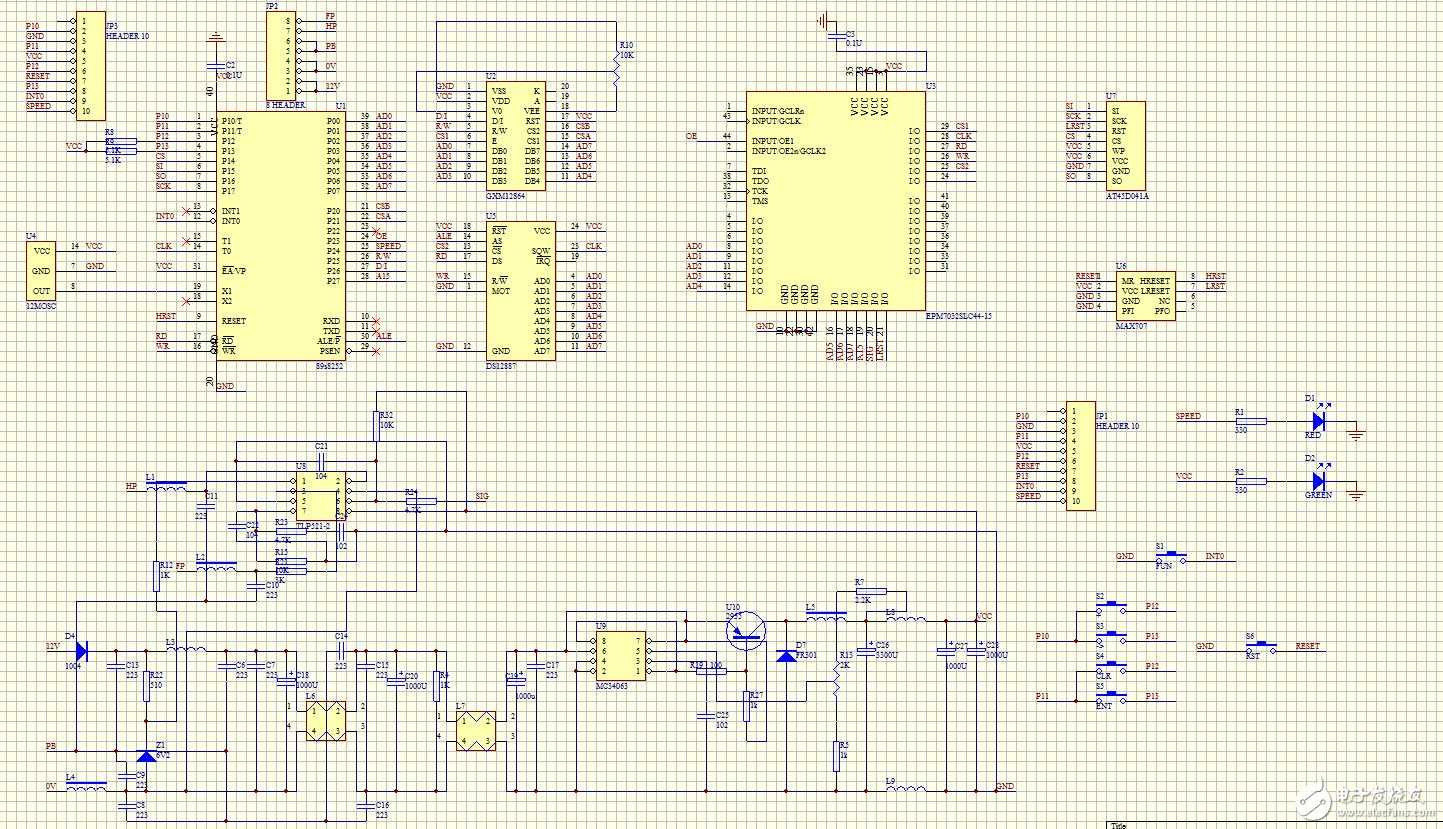Click the INT0 label right of S1
The width and height of the screenshot is (1443, 829).
tap(1214, 556)
